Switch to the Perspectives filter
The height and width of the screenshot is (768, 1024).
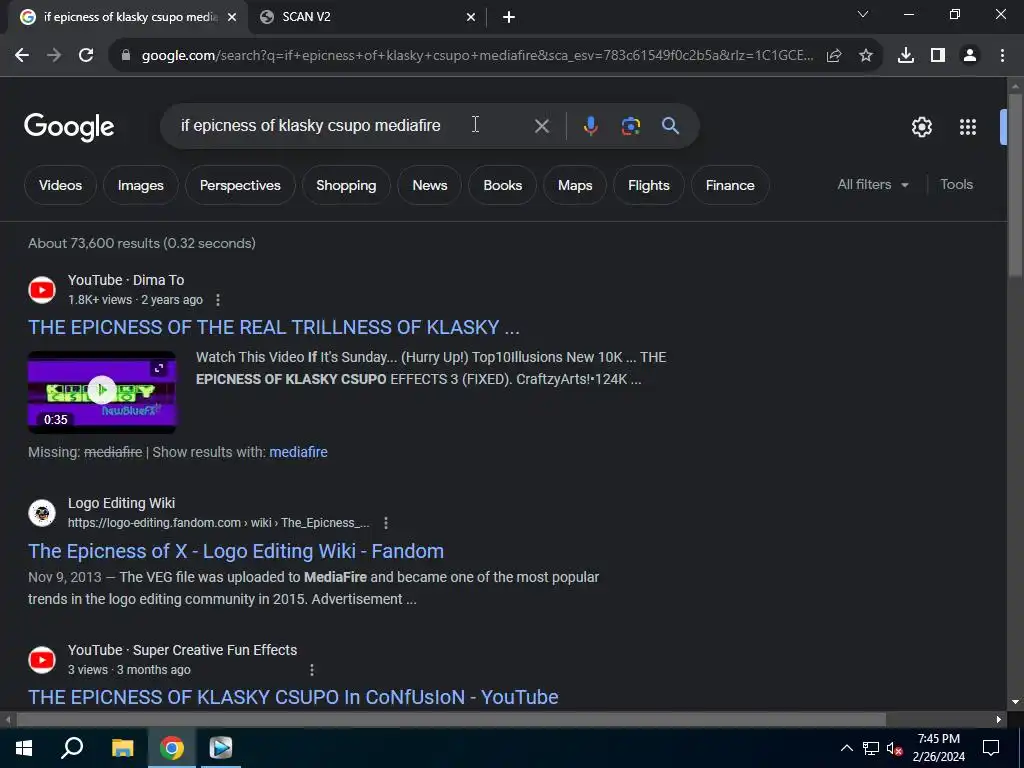click(240, 185)
